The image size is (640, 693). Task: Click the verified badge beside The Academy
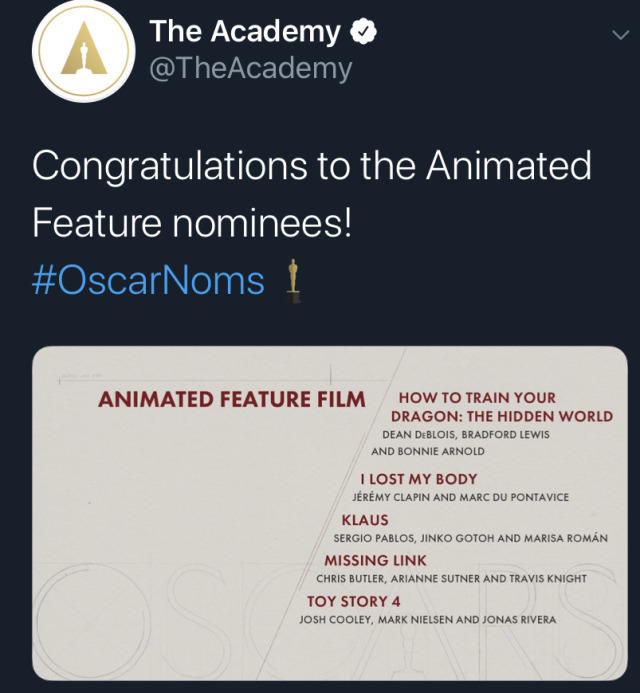[363, 31]
